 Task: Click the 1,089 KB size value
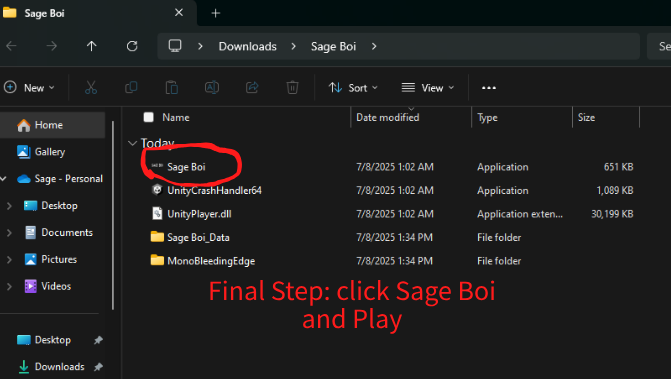(615, 190)
